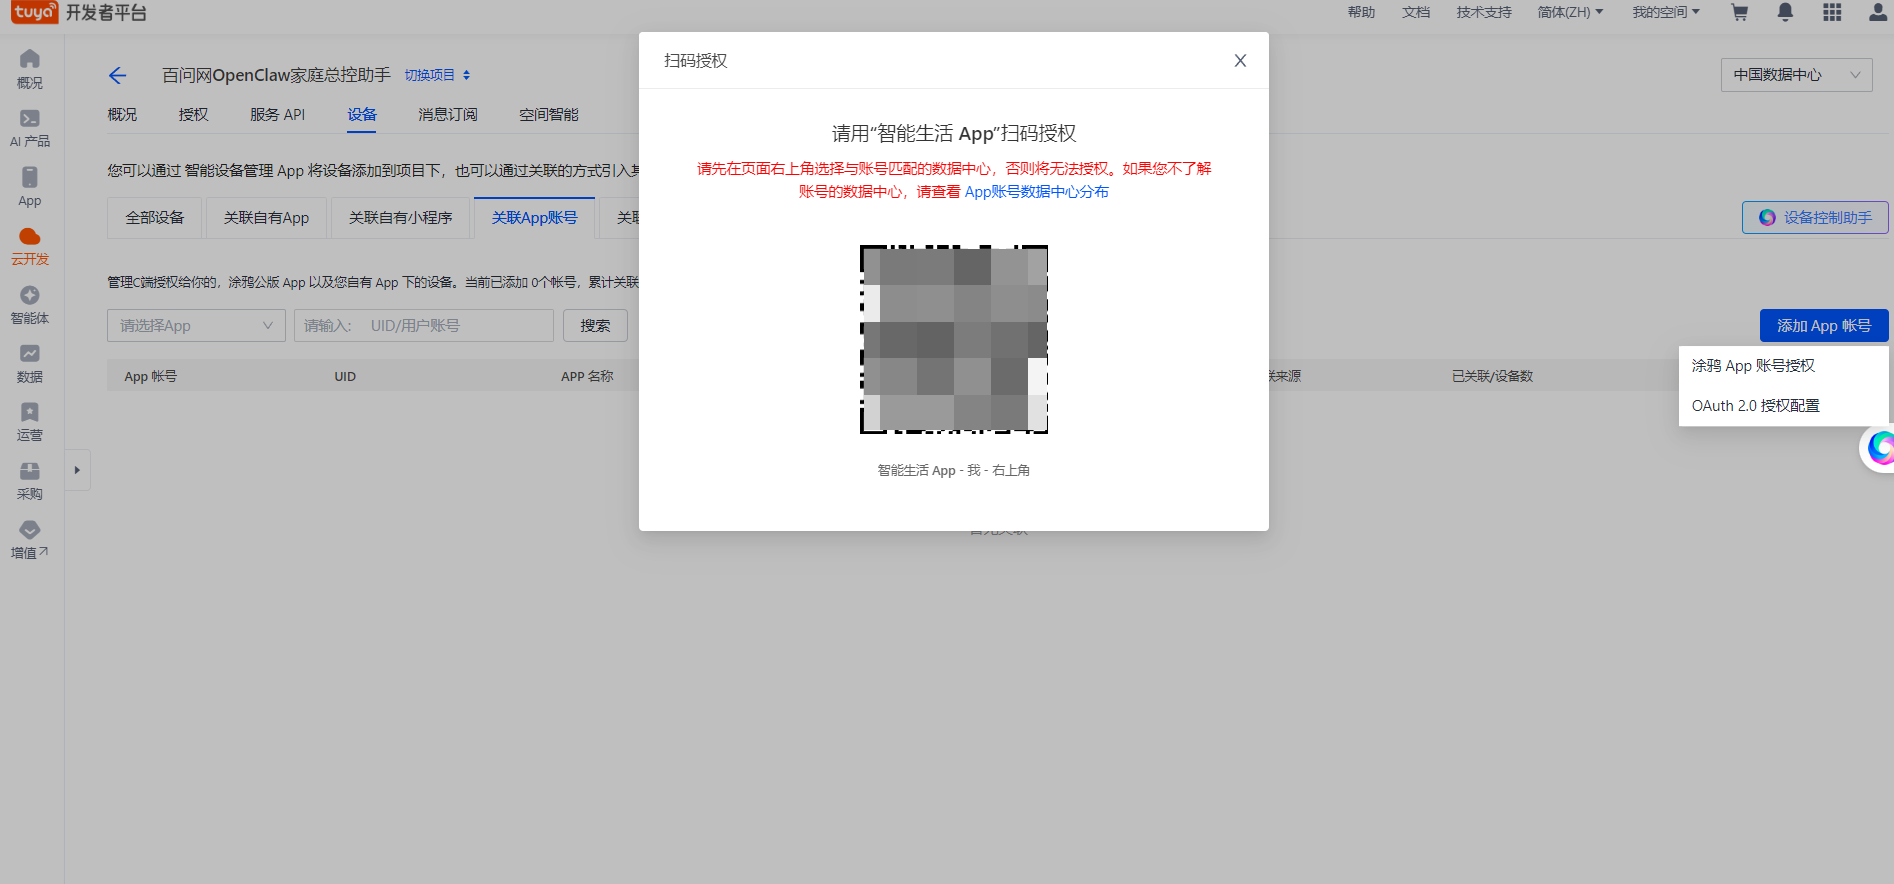Open the apps grid icon

pos(1832,12)
